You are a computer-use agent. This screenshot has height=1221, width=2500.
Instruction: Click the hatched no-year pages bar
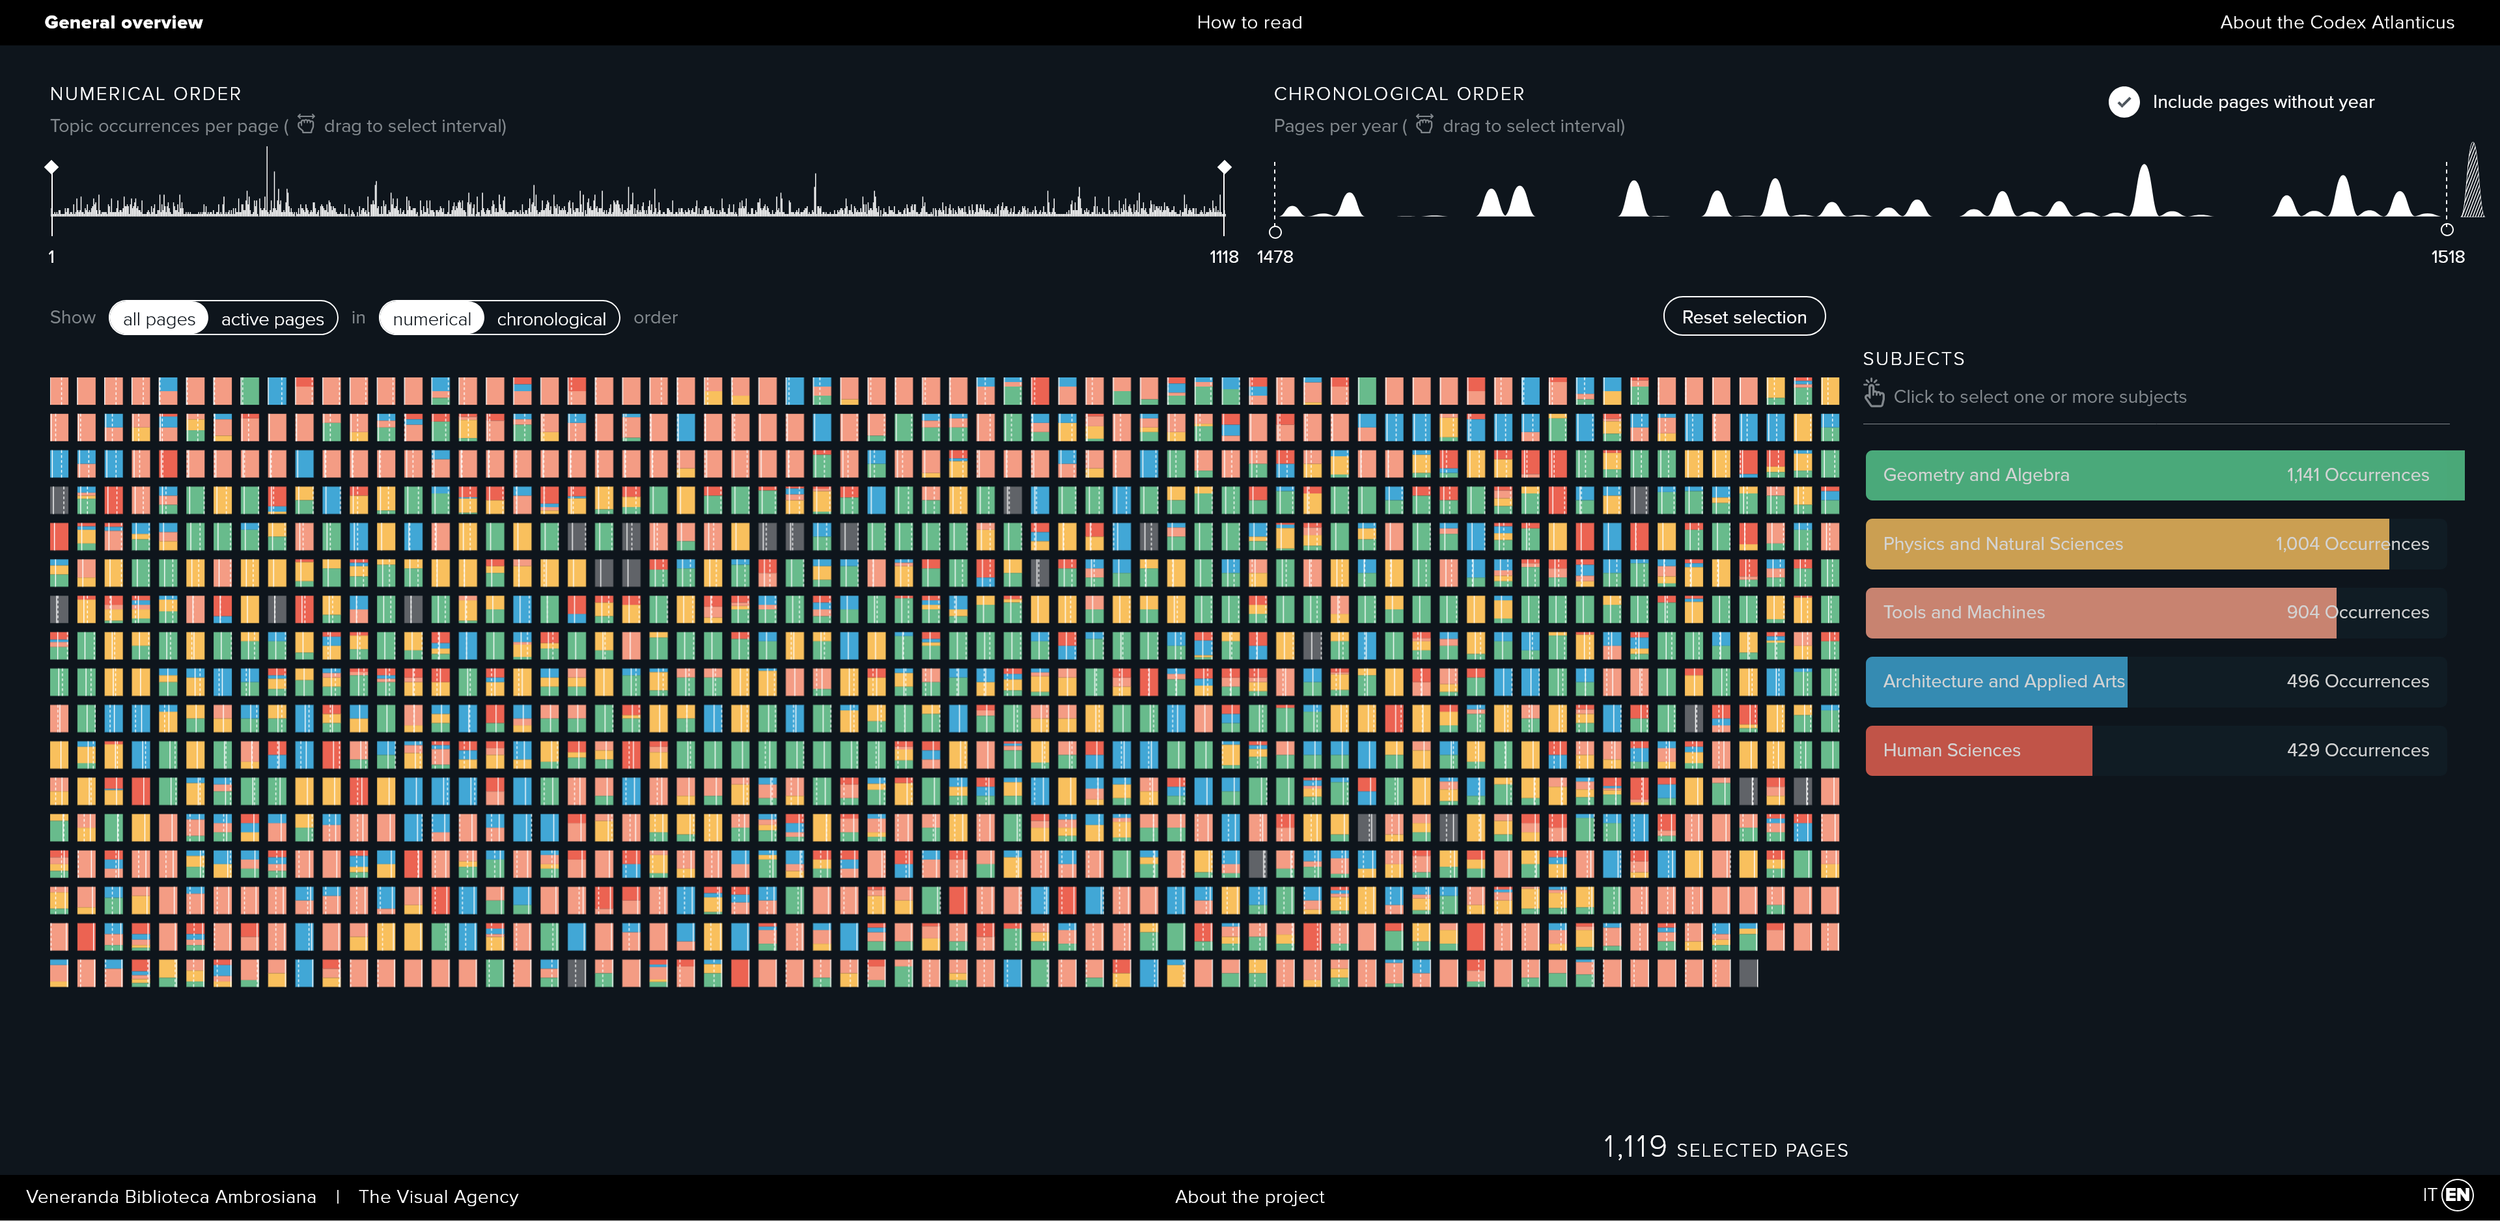(x=2473, y=180)
